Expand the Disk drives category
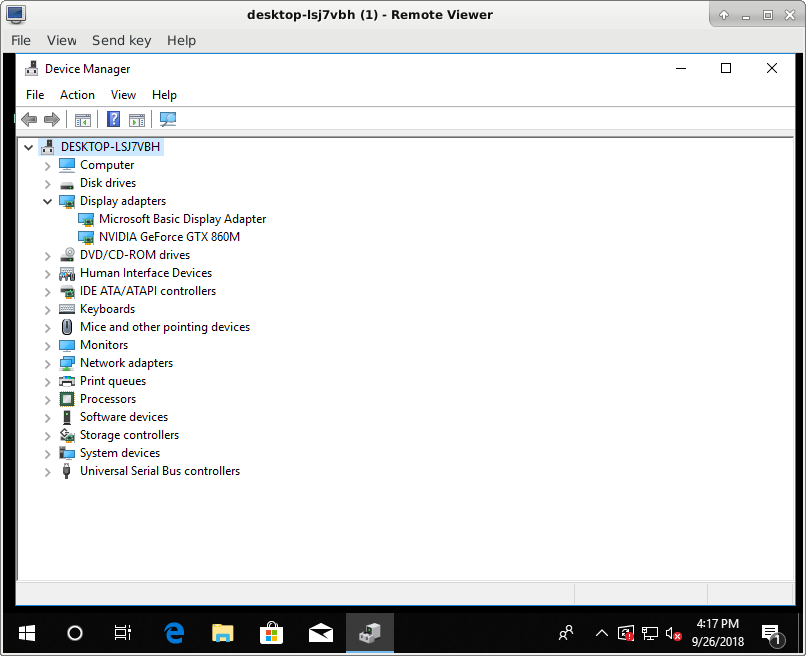 47,184
